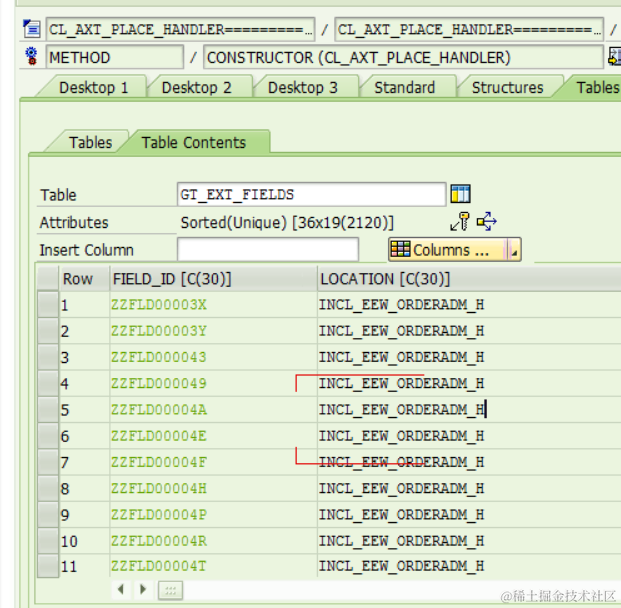The height and width of the screenshot is (608, 621).
Task: Click the scroll left arrow below the table
Action: pyautogui.click(x=121, y=589)
